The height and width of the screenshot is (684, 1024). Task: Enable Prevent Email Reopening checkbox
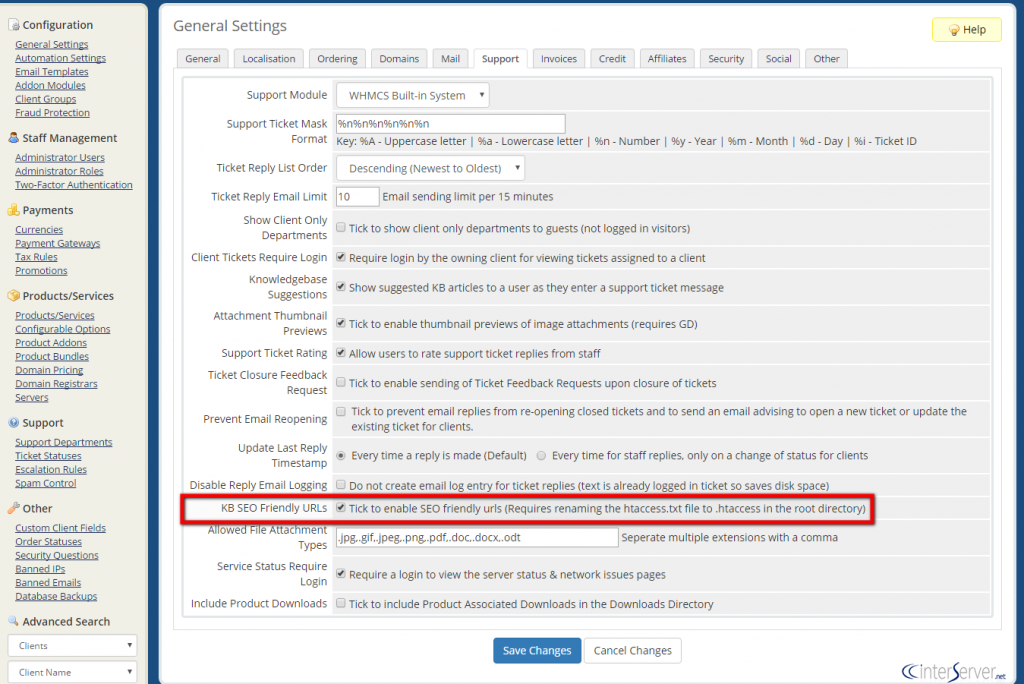[x=341, y=411]
